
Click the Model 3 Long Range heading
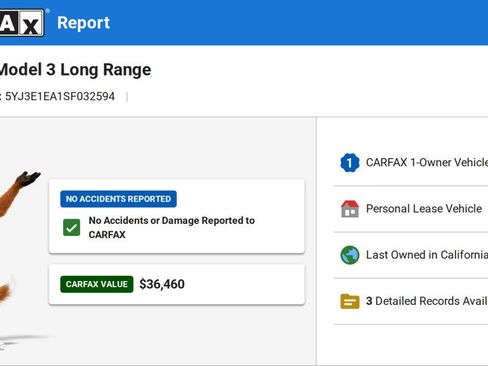coord(75,70)
